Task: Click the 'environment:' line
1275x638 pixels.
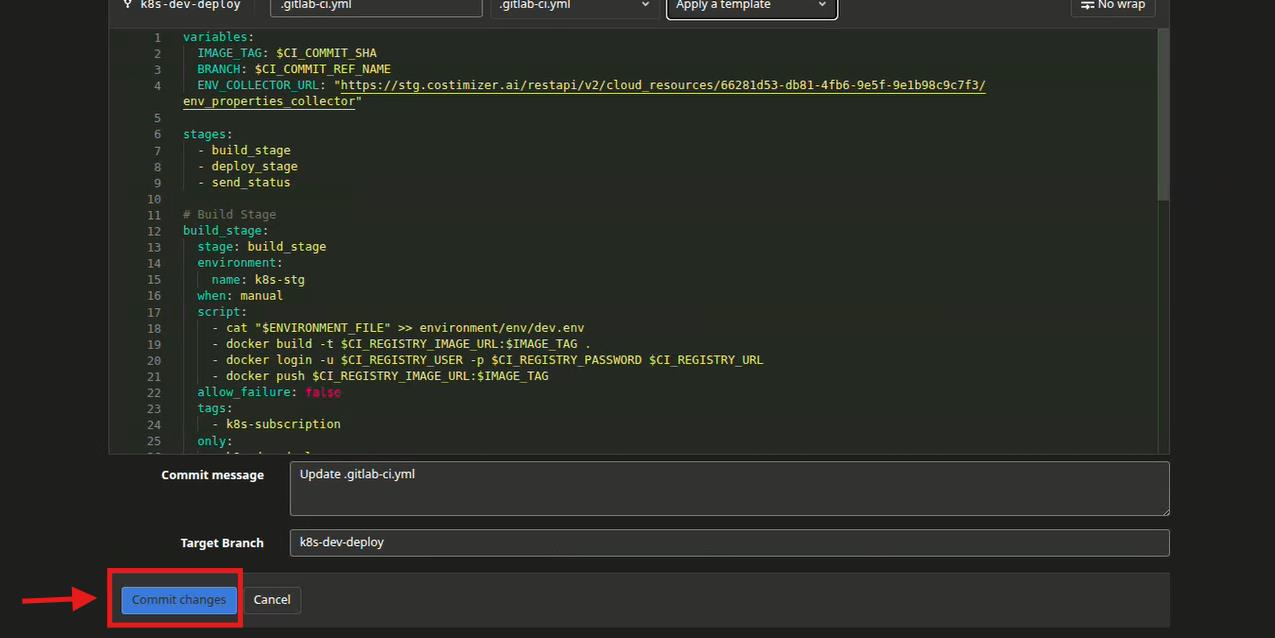Action: click(x=240, y=263)
